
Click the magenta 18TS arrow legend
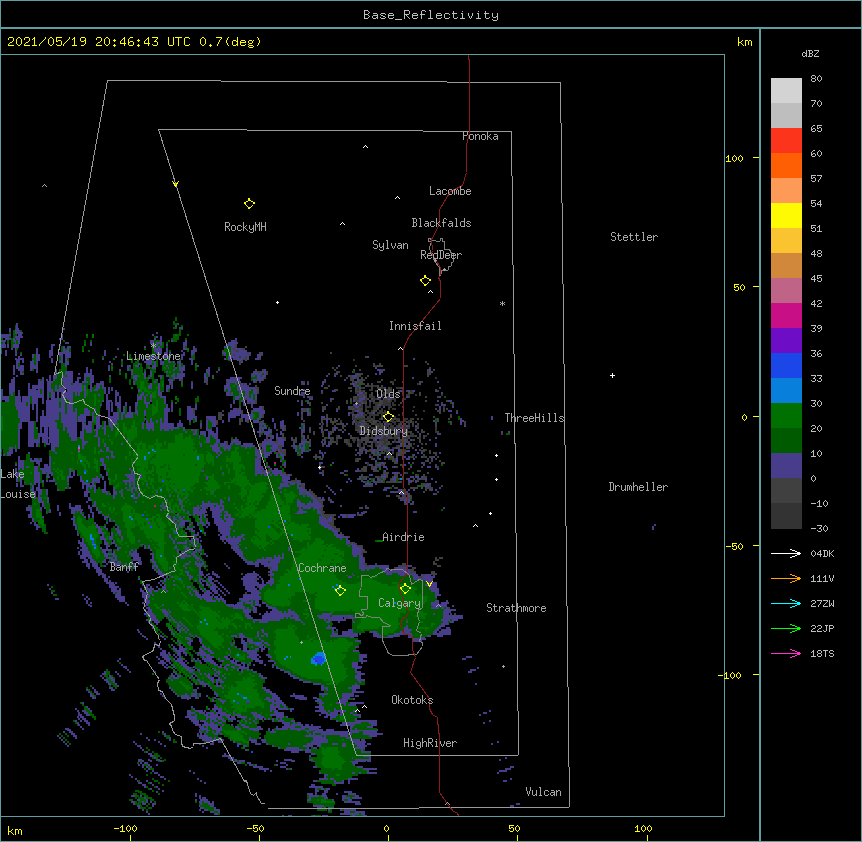(786, 653)
